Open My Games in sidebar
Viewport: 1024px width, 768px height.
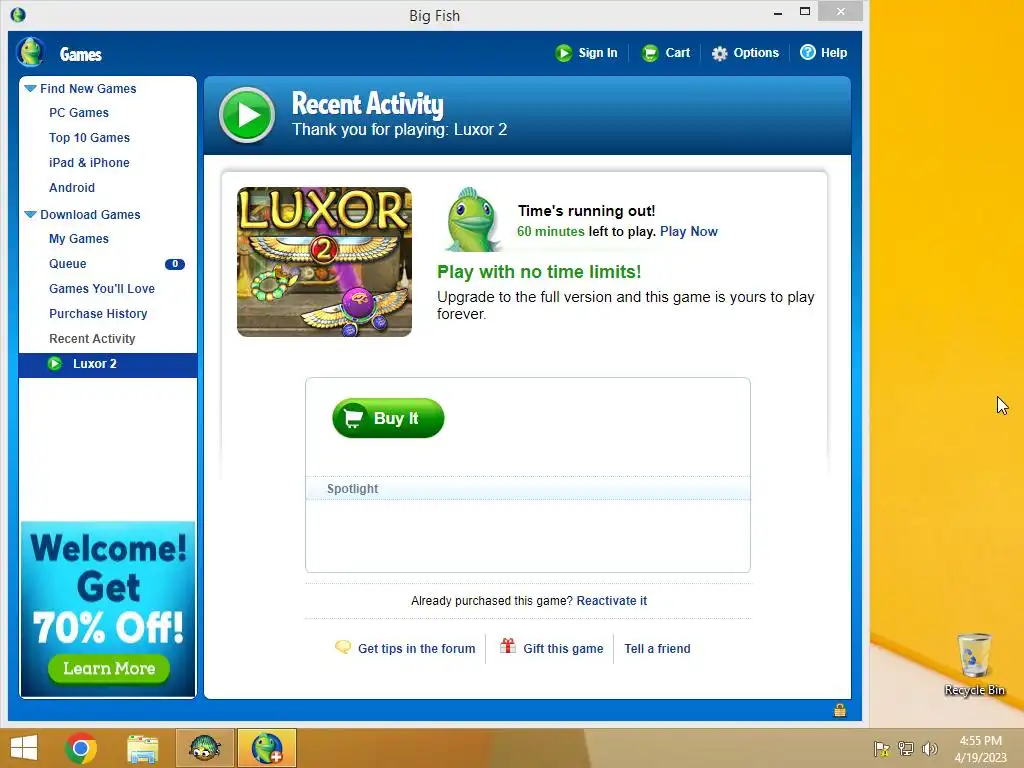click(x=79, y=239)
